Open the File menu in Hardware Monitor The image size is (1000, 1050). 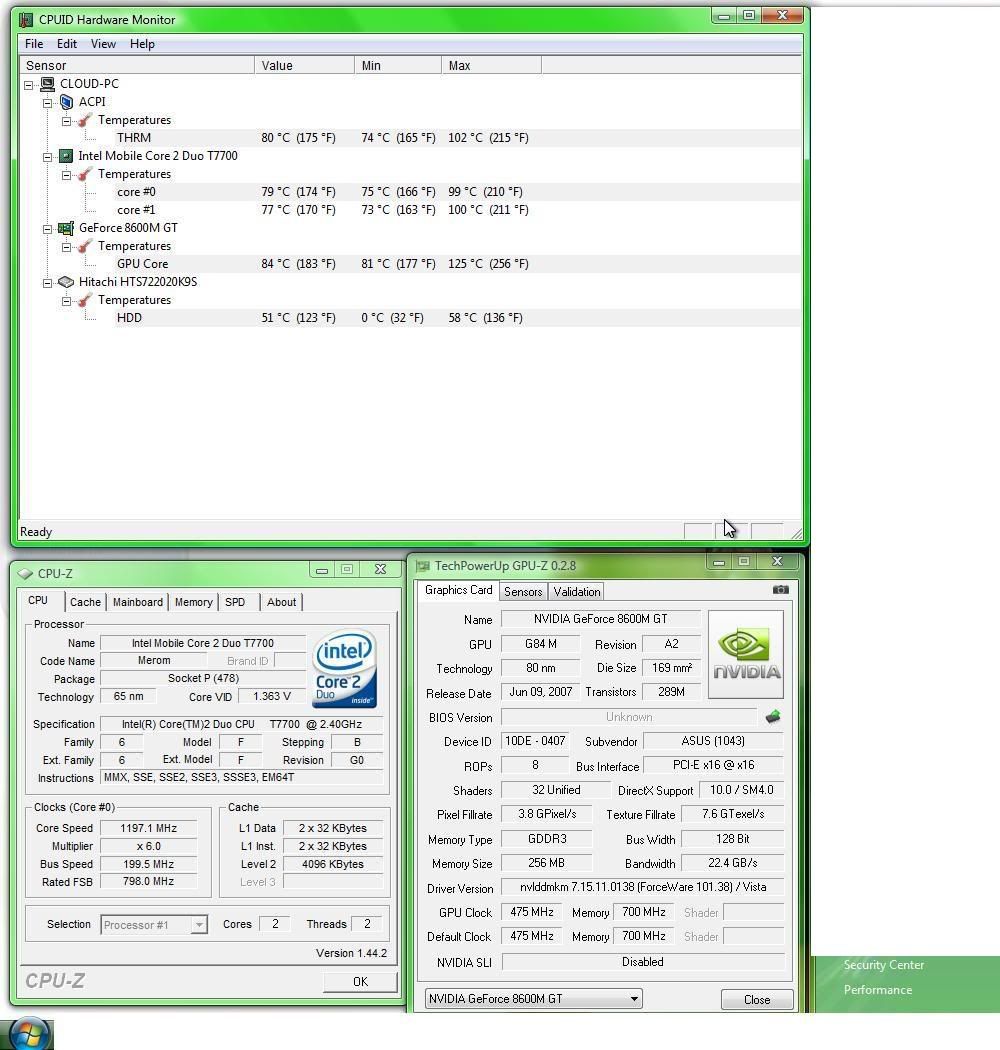pyautogui.click(x=34, y=44)
